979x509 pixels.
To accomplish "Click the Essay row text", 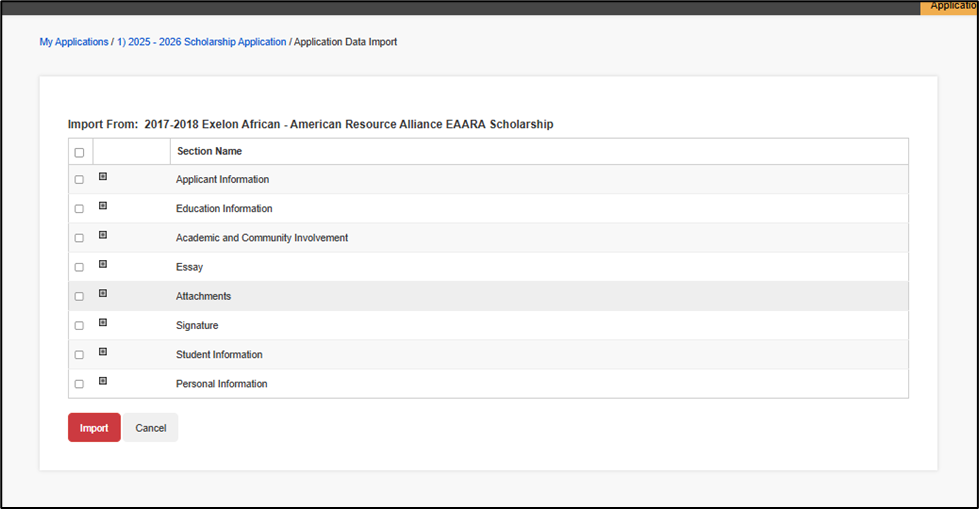I will [x=189, y=267].
